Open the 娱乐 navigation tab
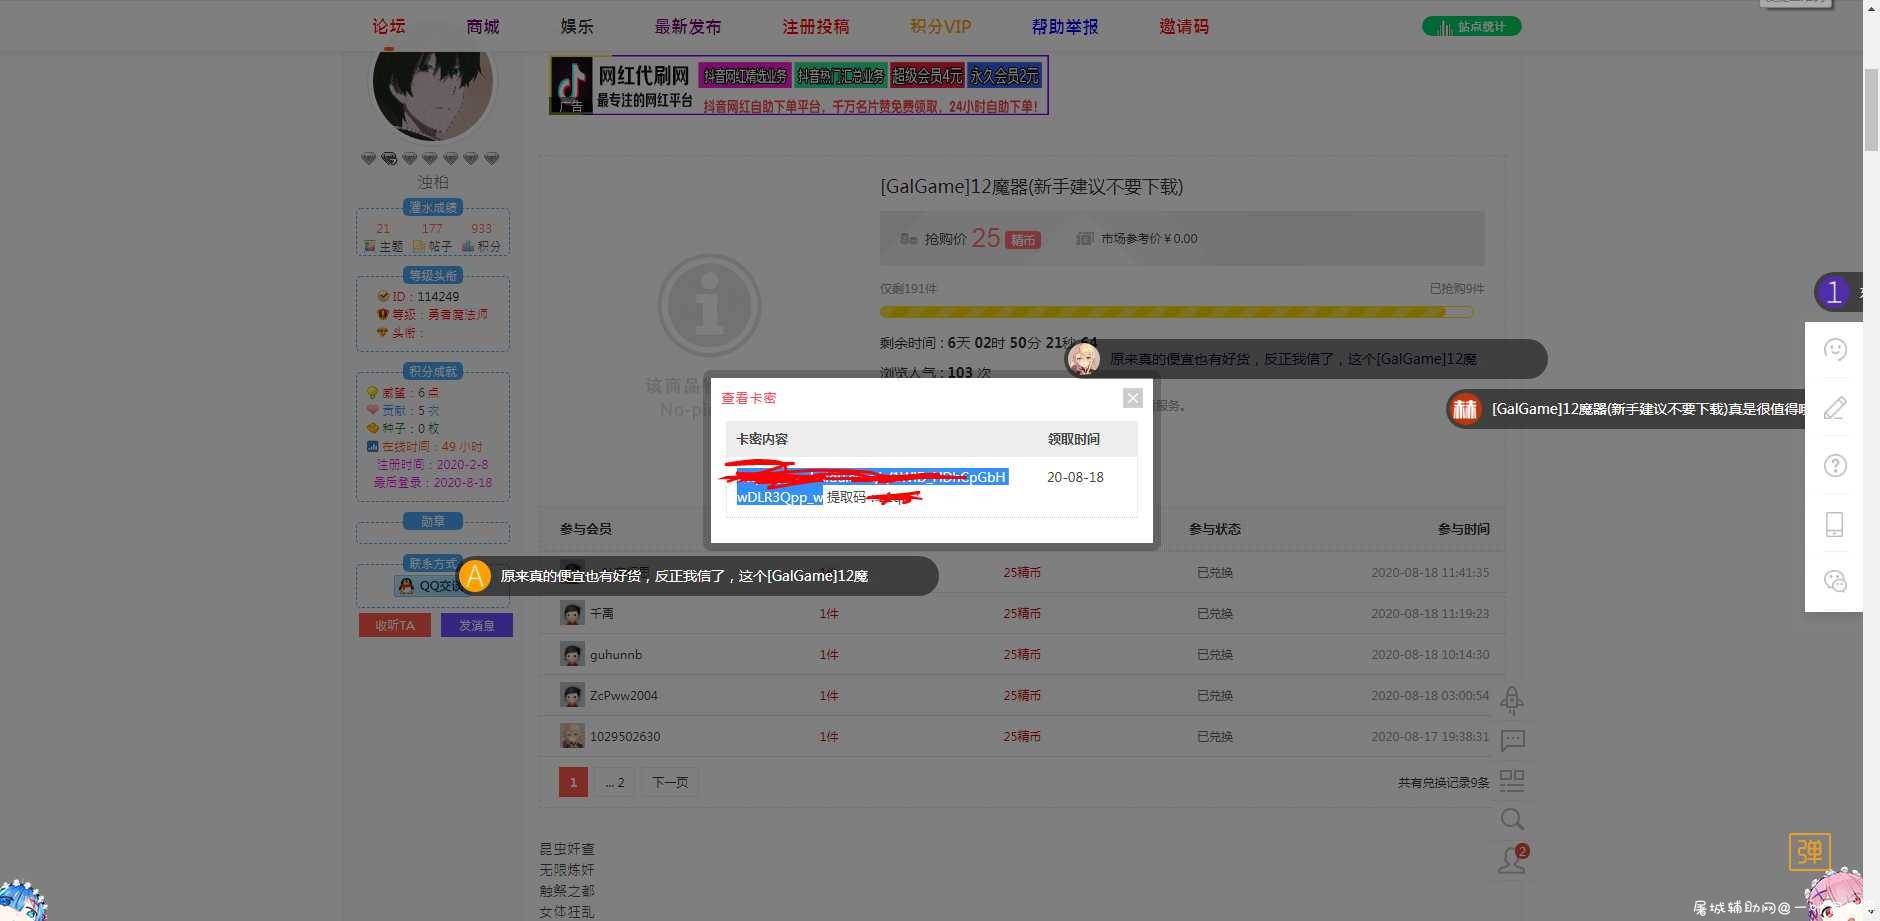The height and width of the screenshot is (921, 1880). click(x=577, y=27)
